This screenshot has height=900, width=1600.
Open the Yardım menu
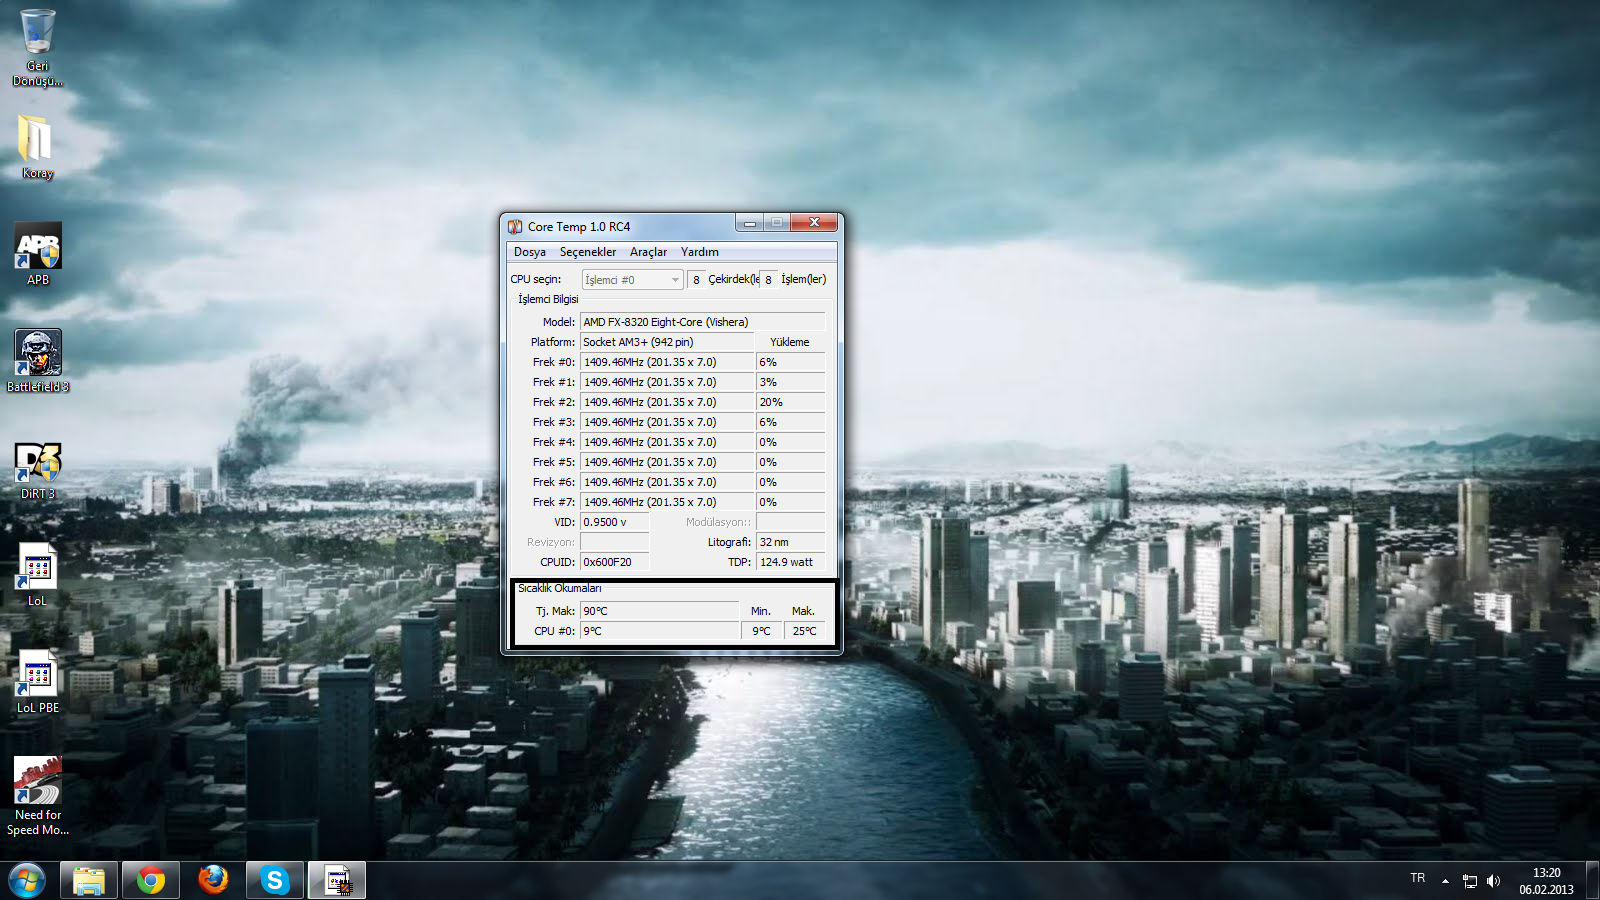click(700, 252)
